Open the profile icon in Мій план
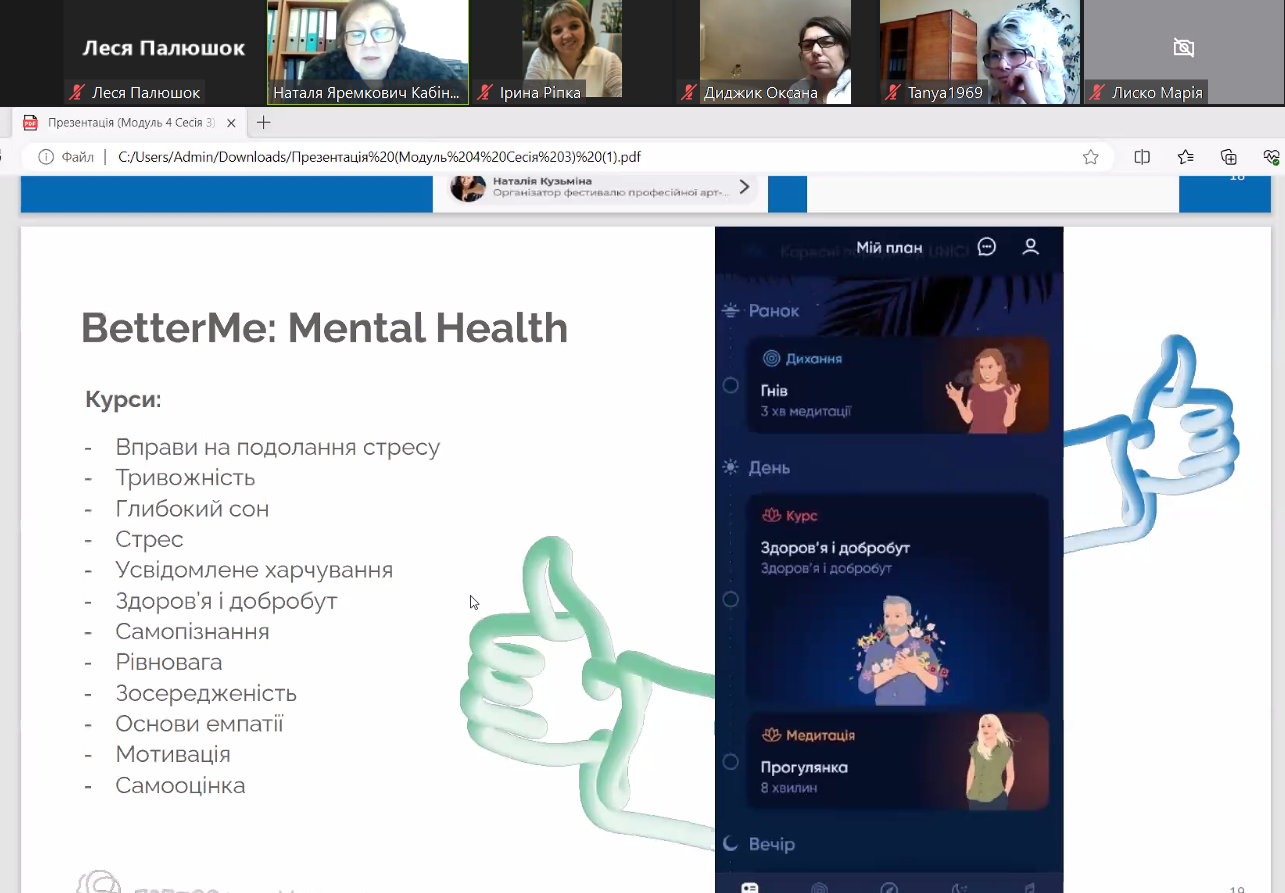 tap(1030, 247)
